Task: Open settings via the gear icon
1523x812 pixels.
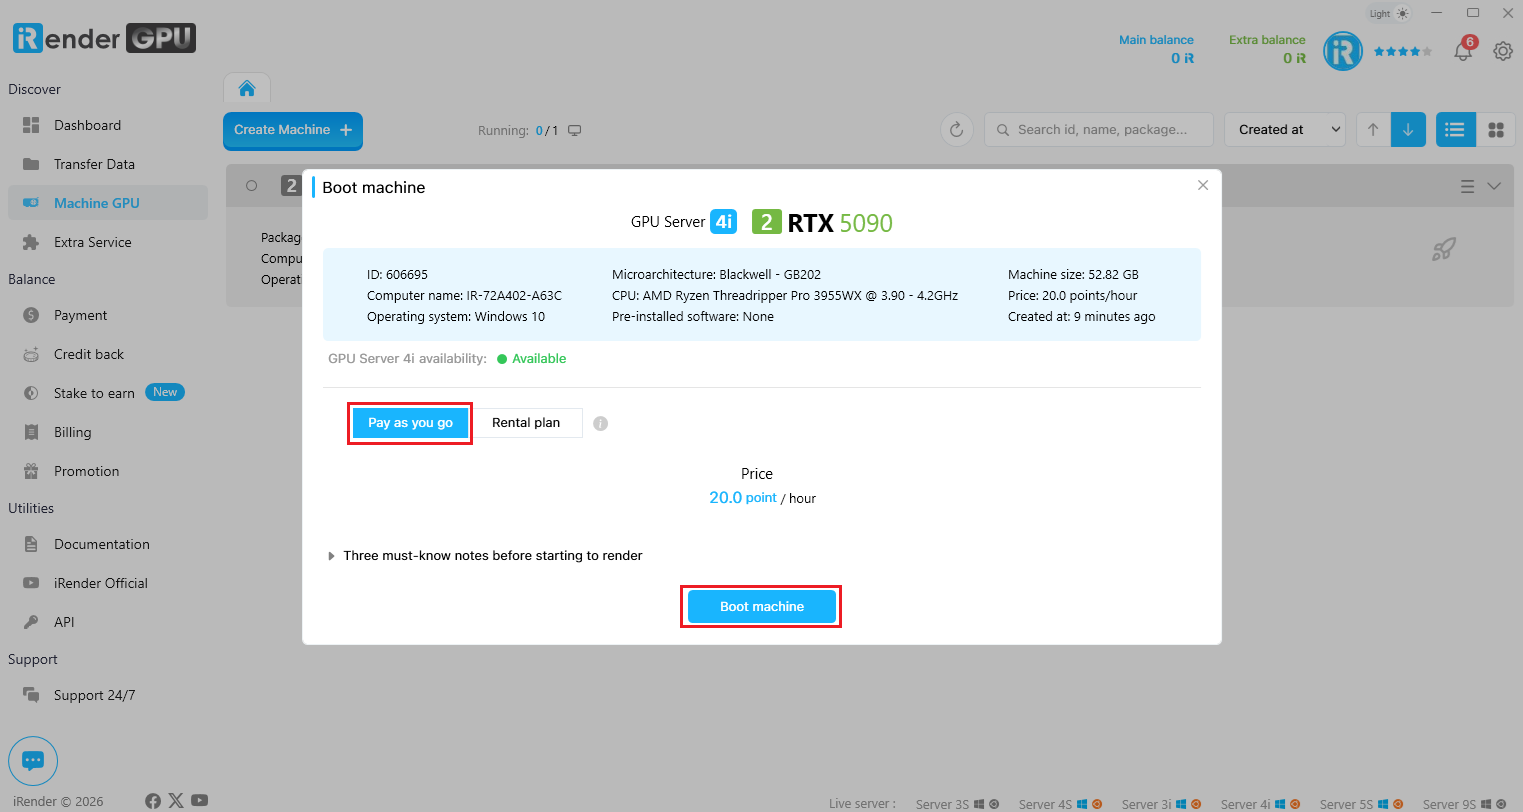Action: (x=1502, y=51)
